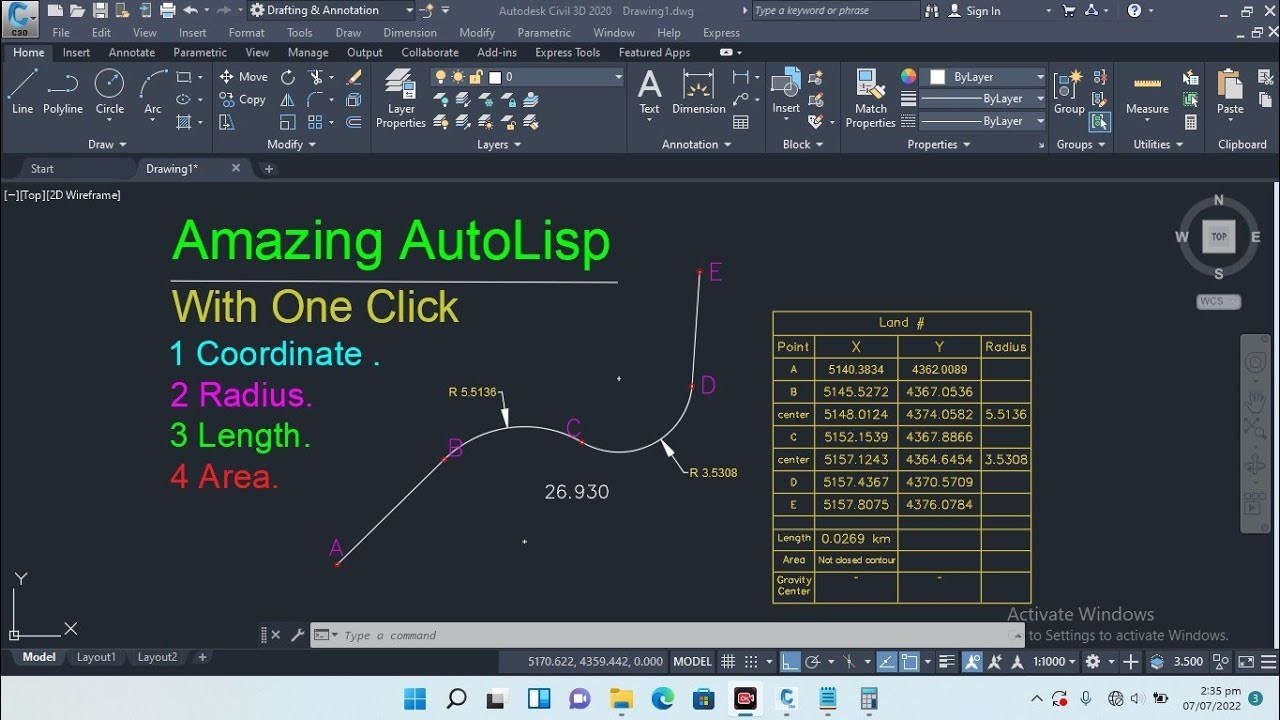This screenshot has width=1280, height=720.
Task: Open the Annotate ribbon tab
Action: [132, 52]
